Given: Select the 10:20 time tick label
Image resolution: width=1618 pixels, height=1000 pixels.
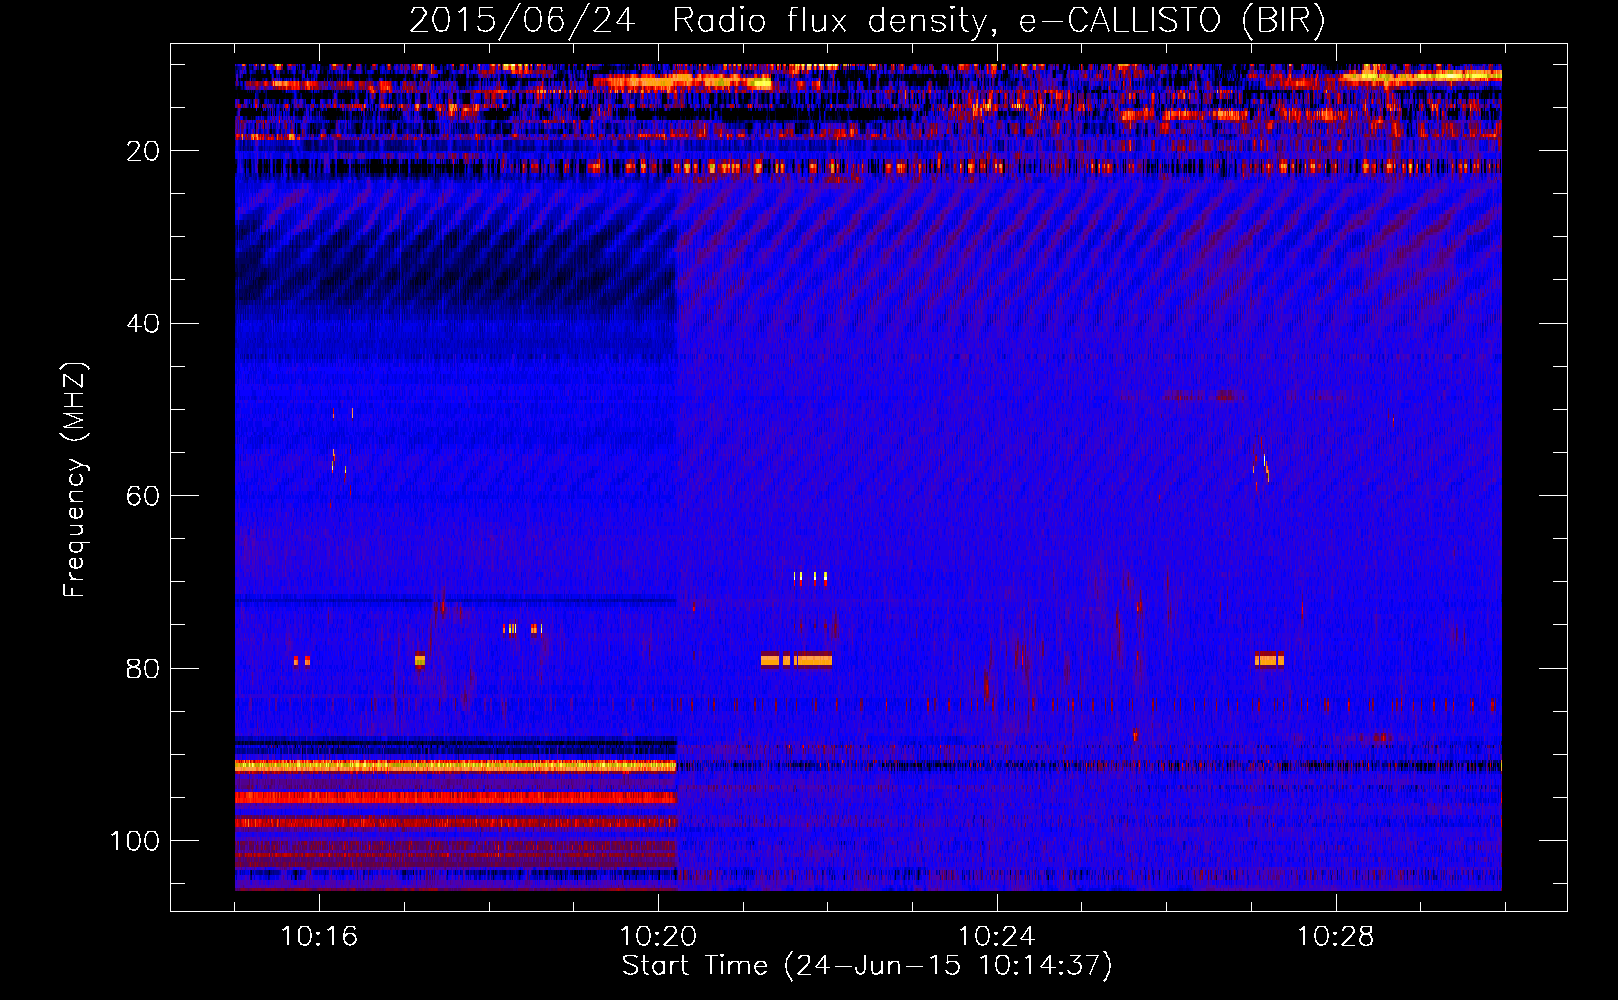Looking at the screenshot, I should pyautogui.click(x=658, y=937).
